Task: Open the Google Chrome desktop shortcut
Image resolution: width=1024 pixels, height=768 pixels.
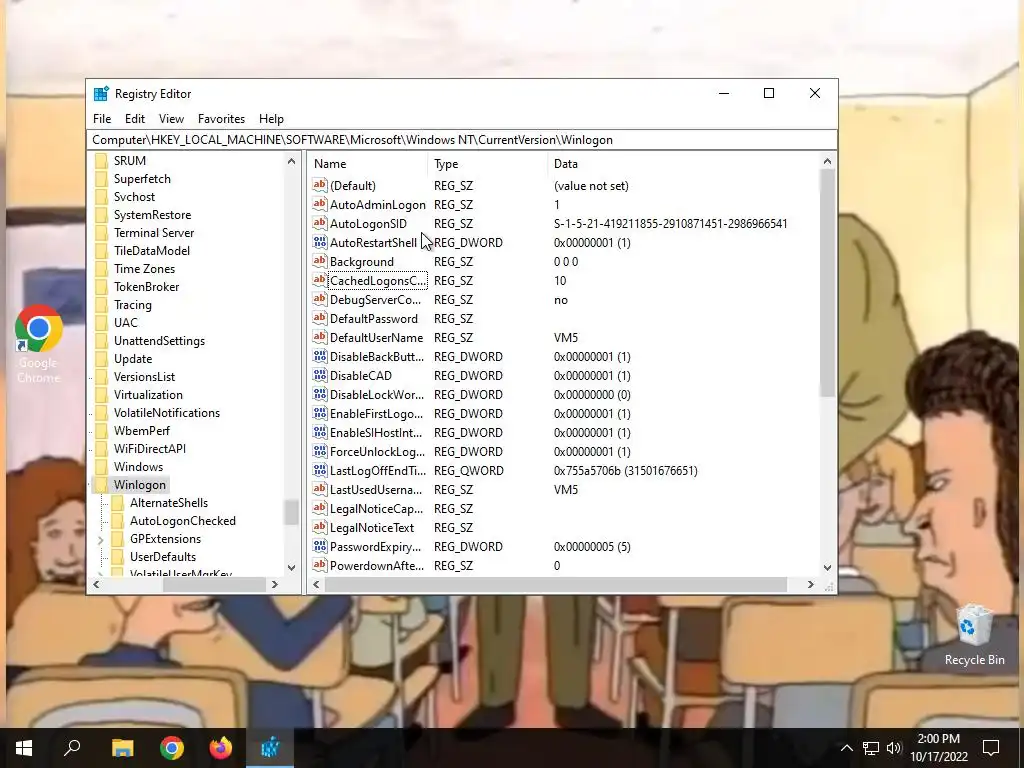Action: click(39, 344)
